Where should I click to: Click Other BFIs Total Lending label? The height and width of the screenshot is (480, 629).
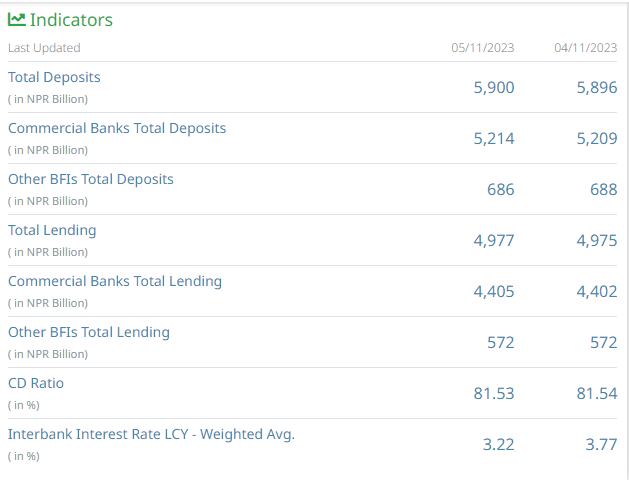coord(89,332)
